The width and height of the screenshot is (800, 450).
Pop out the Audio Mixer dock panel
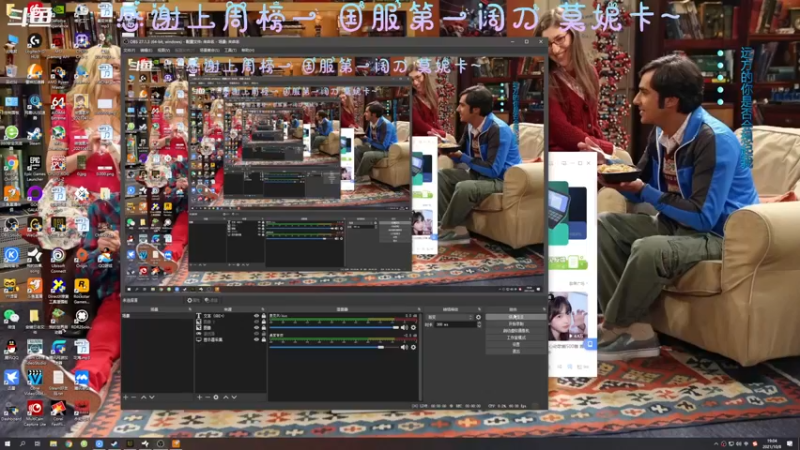(x=419, y=309)
